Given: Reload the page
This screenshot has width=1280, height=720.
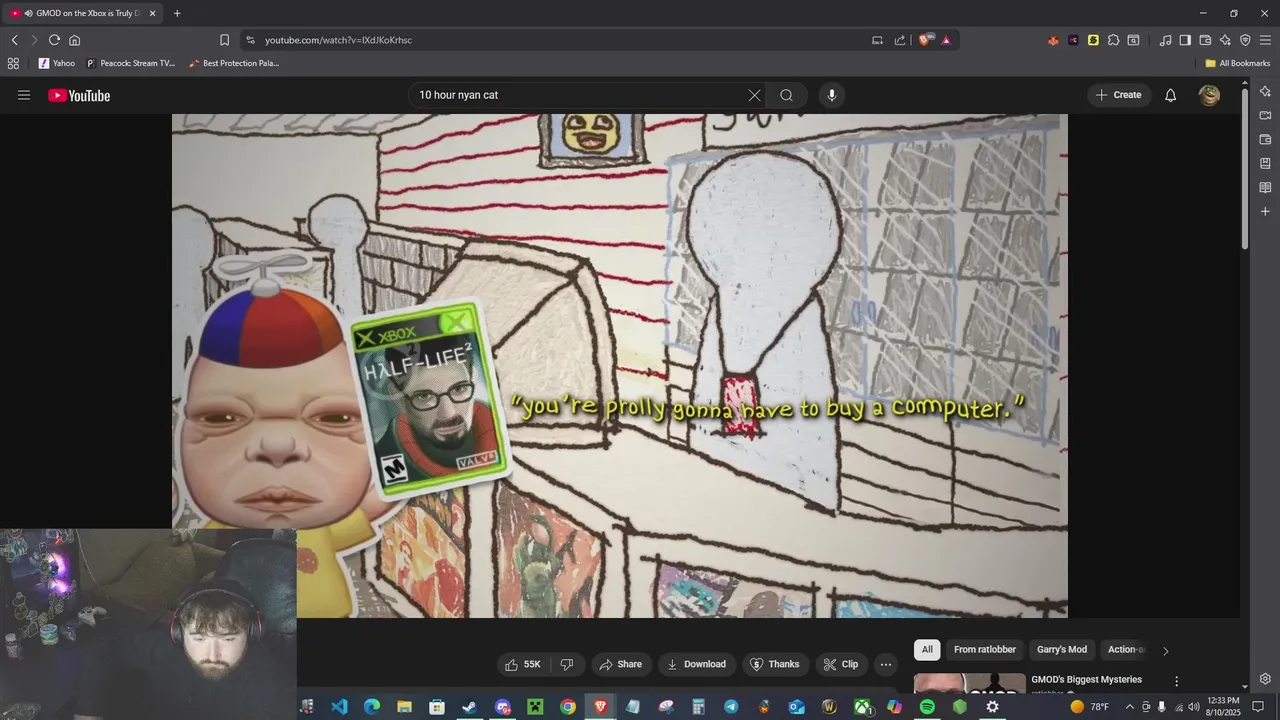Looking at the screenshot, I should (54, 40).
